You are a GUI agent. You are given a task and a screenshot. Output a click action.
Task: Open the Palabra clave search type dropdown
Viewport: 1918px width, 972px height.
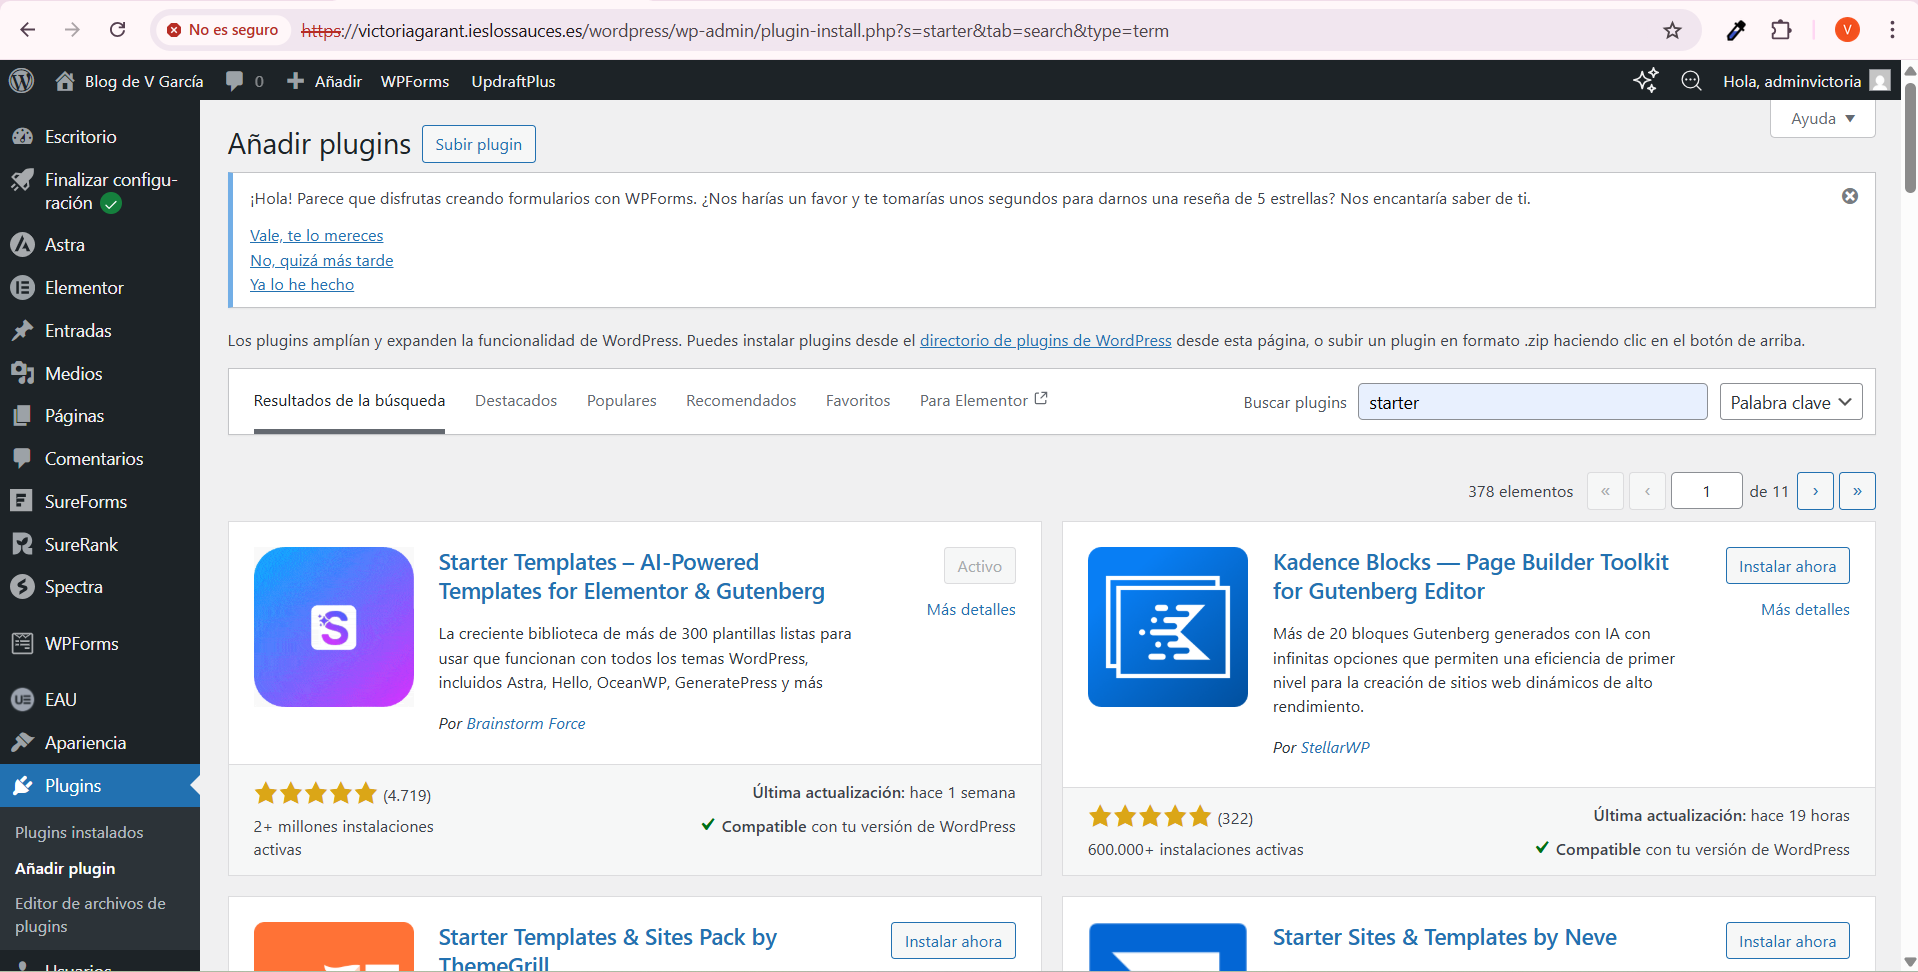tap(1790, 402)
